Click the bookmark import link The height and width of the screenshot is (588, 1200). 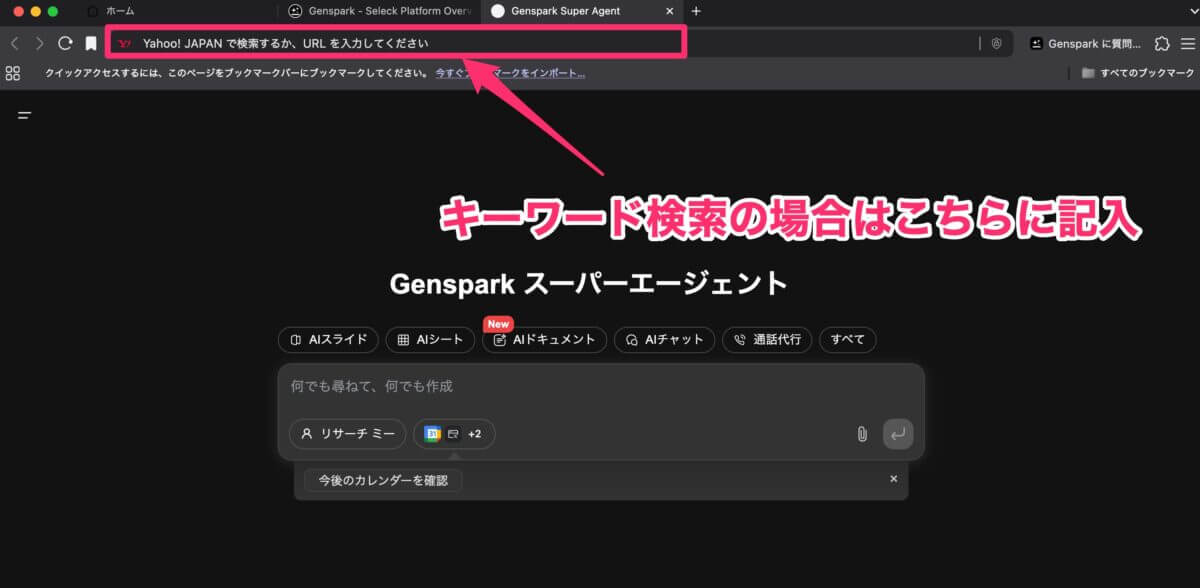(510, 73)
